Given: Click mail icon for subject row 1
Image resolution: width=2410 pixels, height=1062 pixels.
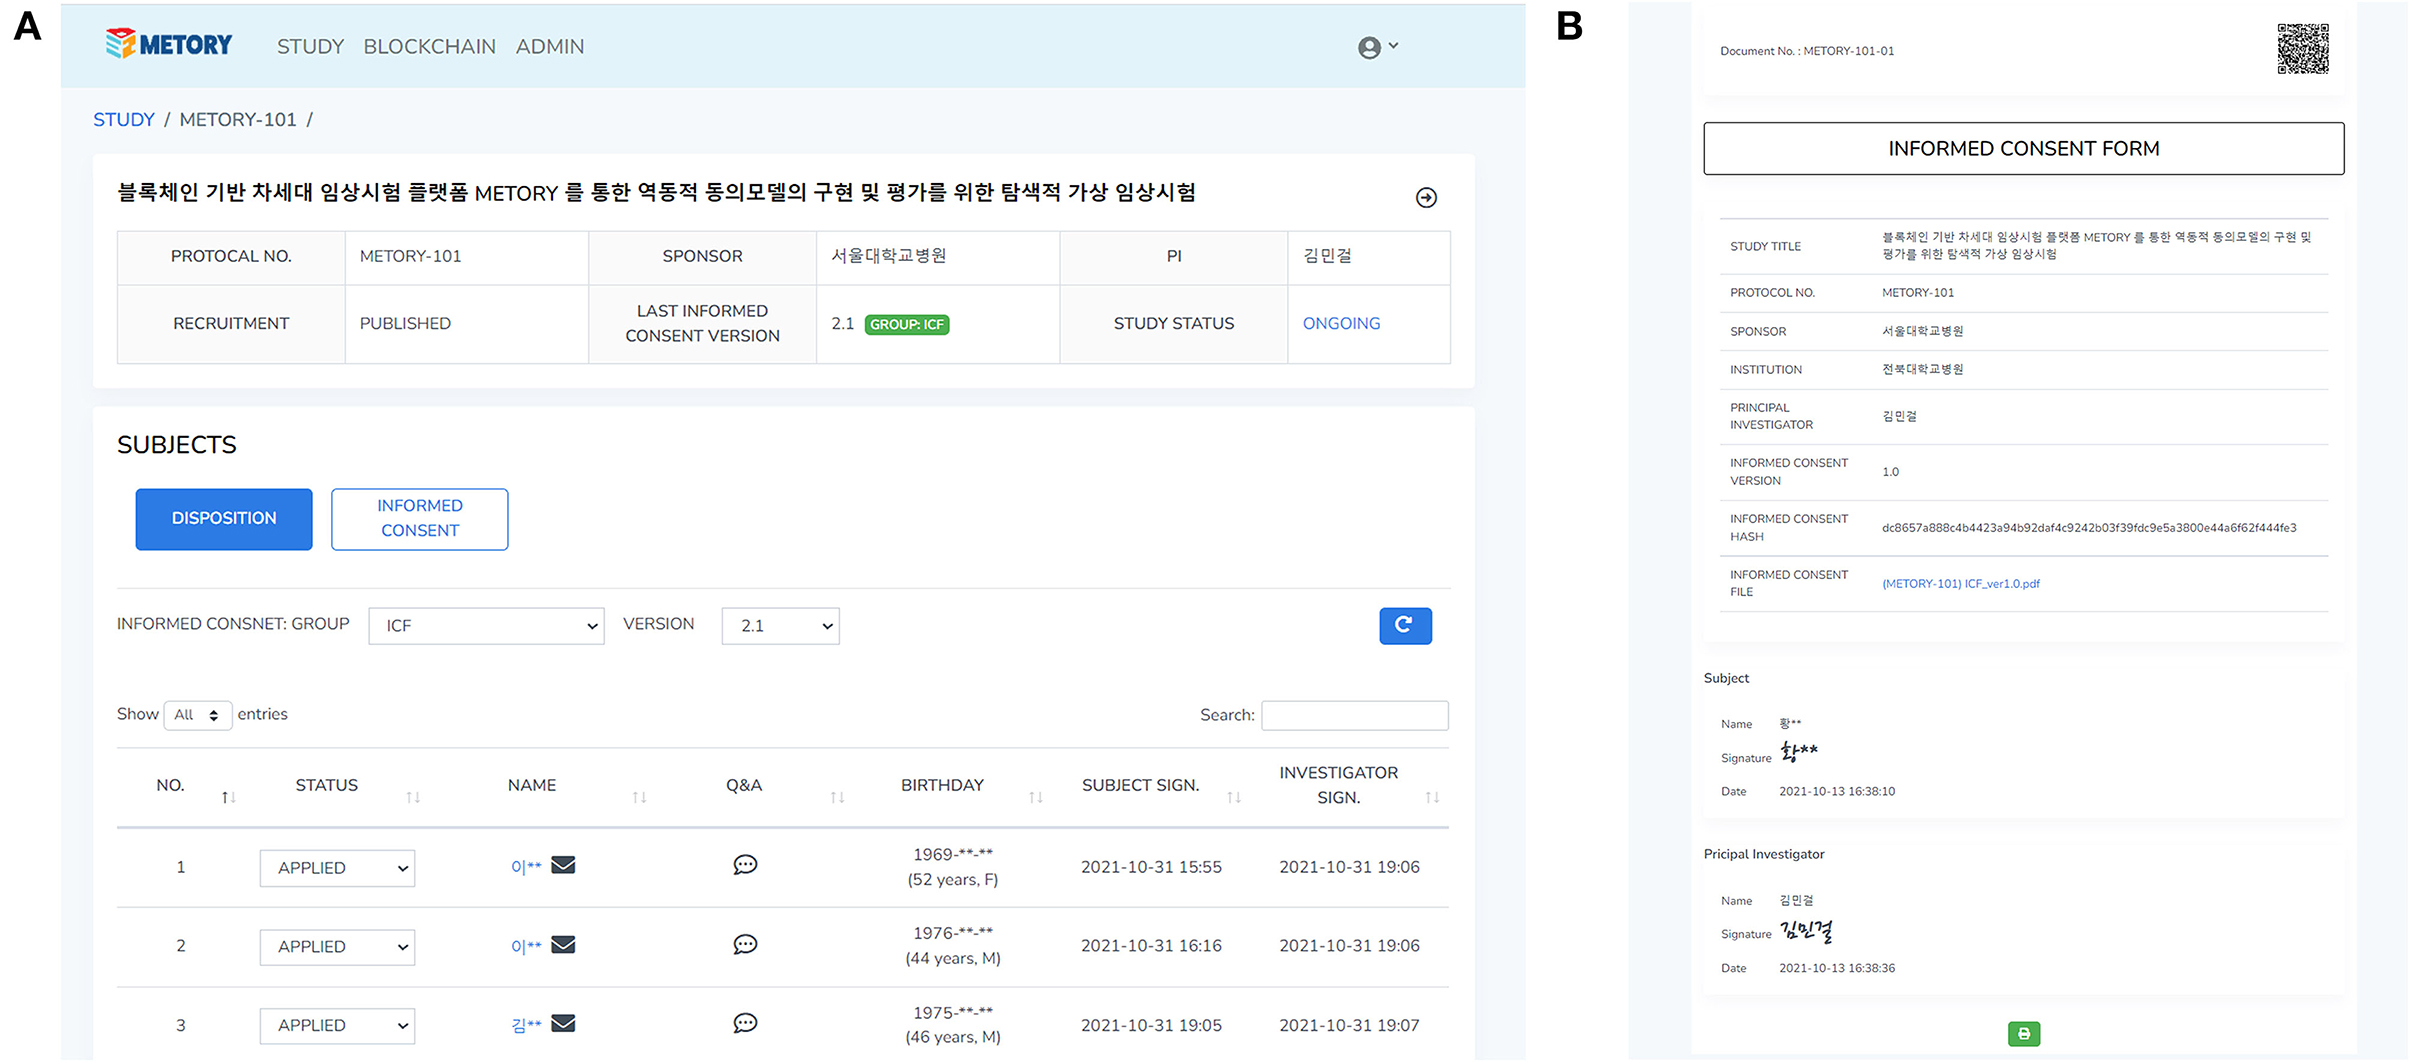Looking at the screenshot, I should click(563, 865).
